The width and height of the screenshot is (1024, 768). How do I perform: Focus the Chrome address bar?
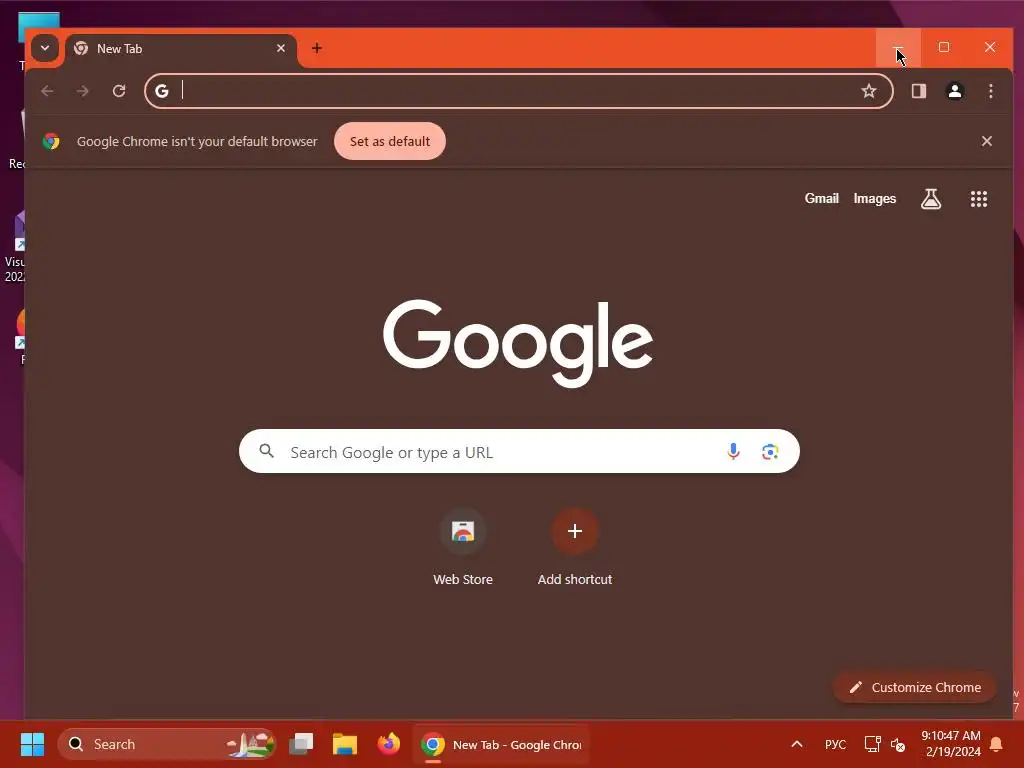click(519, 91)
